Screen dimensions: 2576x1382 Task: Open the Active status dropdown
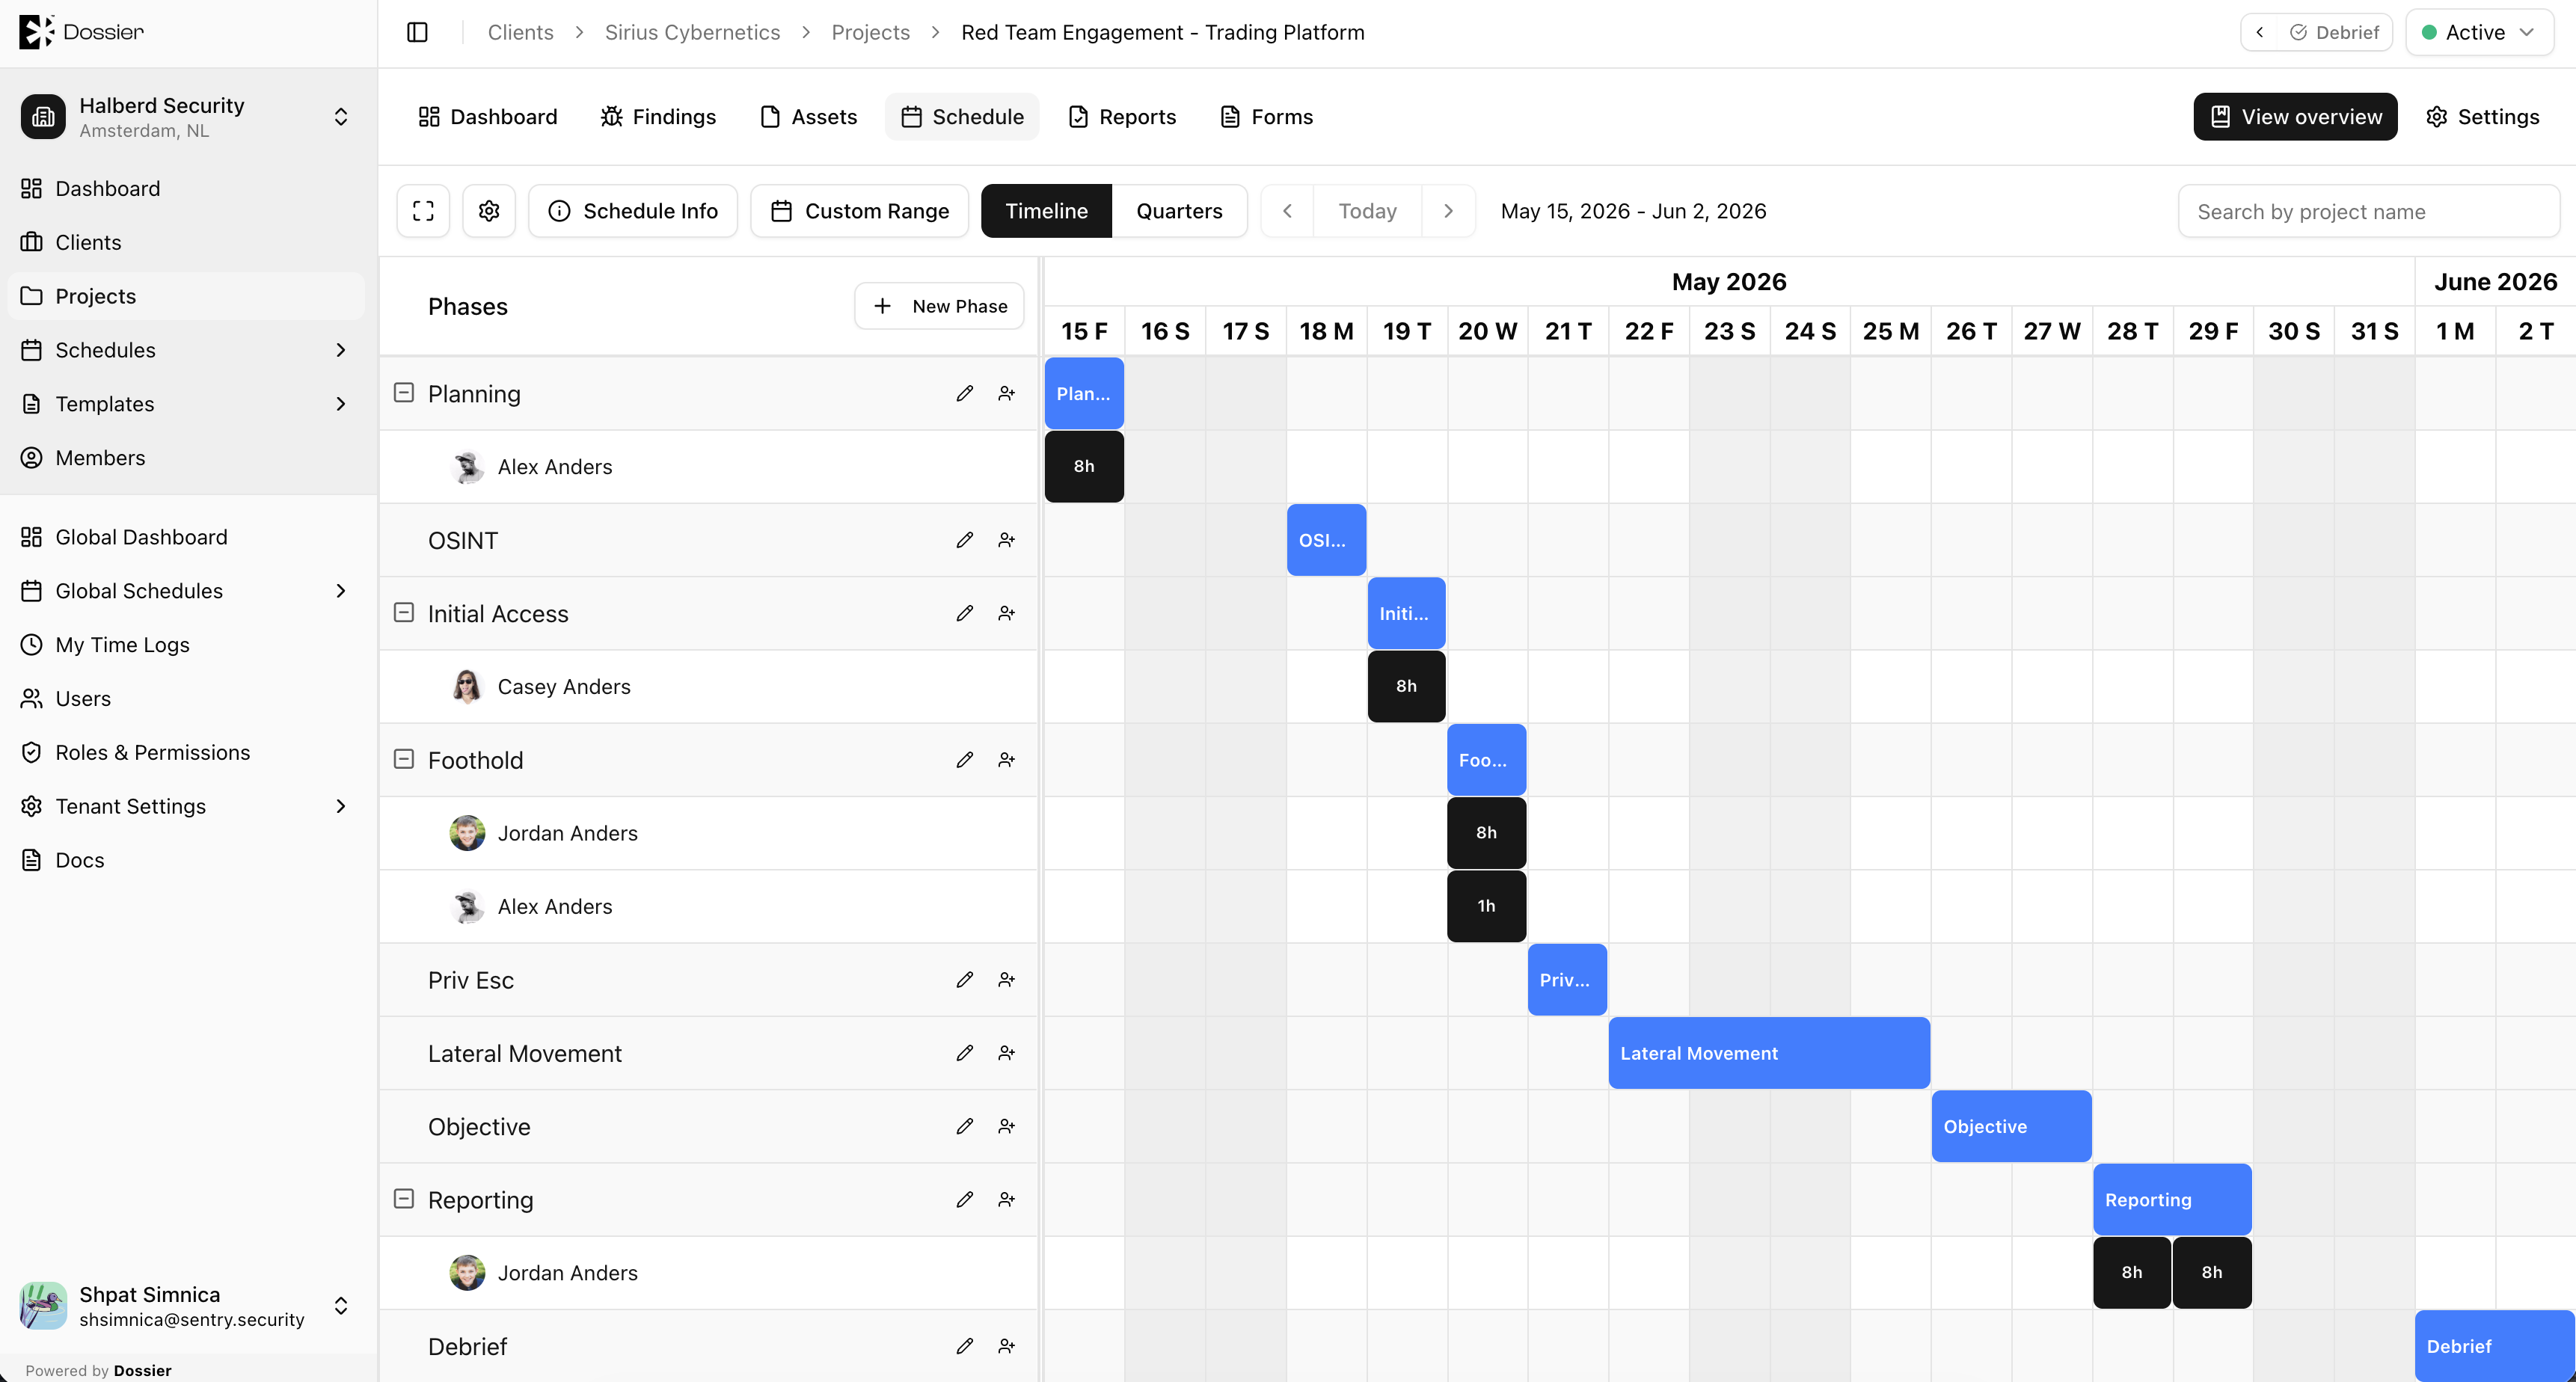[2479, 32]
